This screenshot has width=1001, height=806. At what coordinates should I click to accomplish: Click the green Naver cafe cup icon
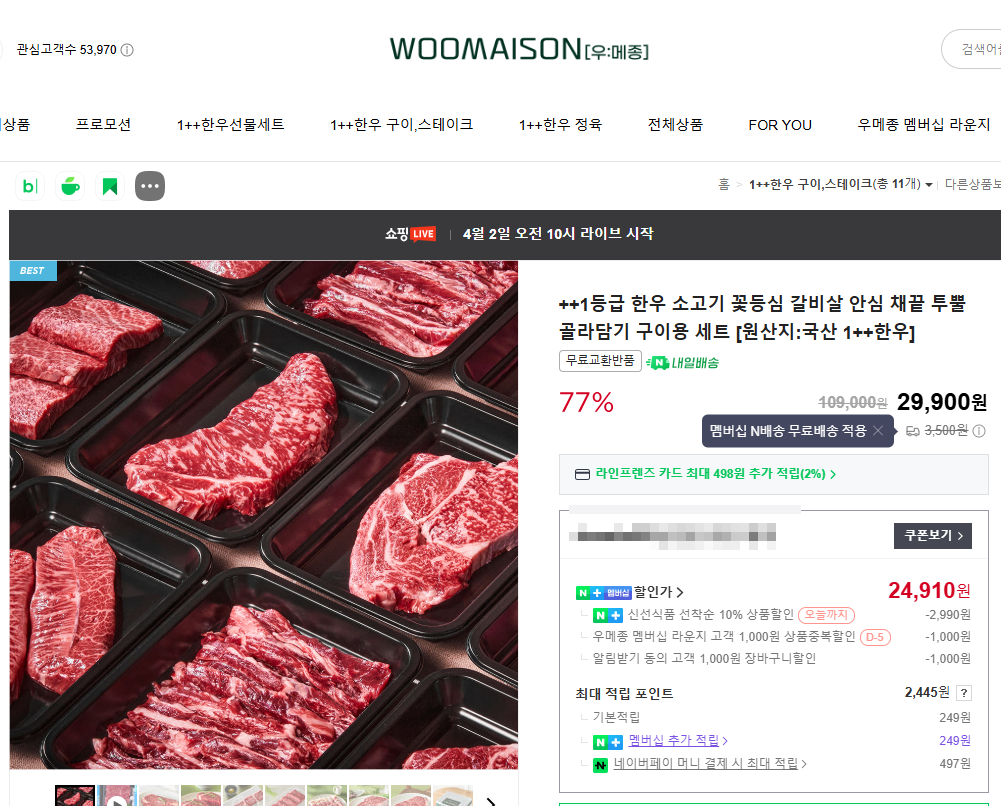[70, 186]
